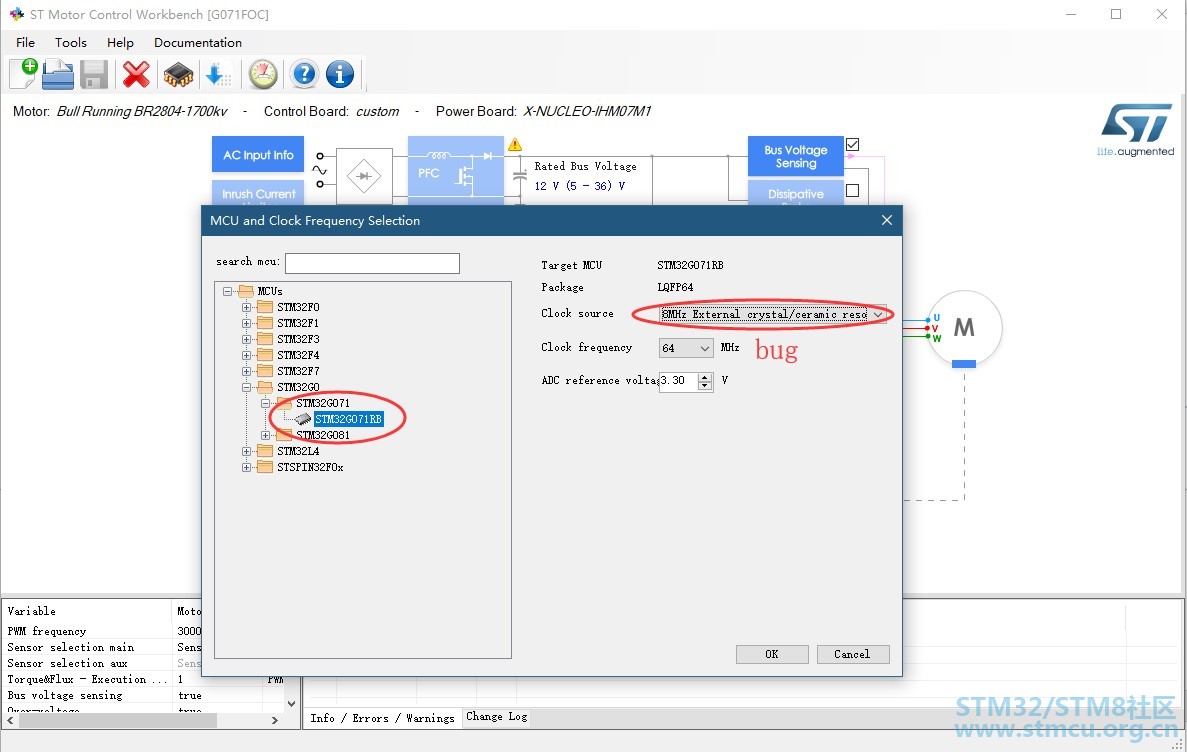
Task: Click the yellow warning triangle icon
Action: click(x=515, y=144)
